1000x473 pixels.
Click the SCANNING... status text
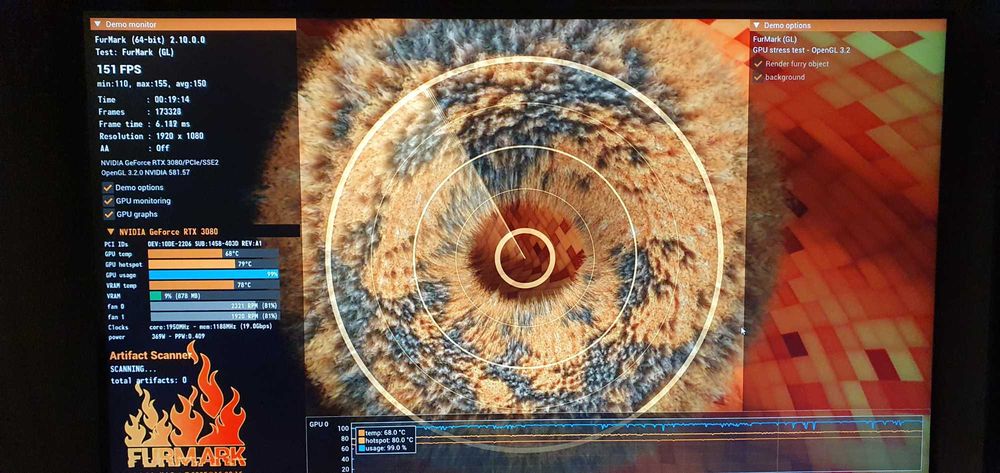tap(133, 369)
